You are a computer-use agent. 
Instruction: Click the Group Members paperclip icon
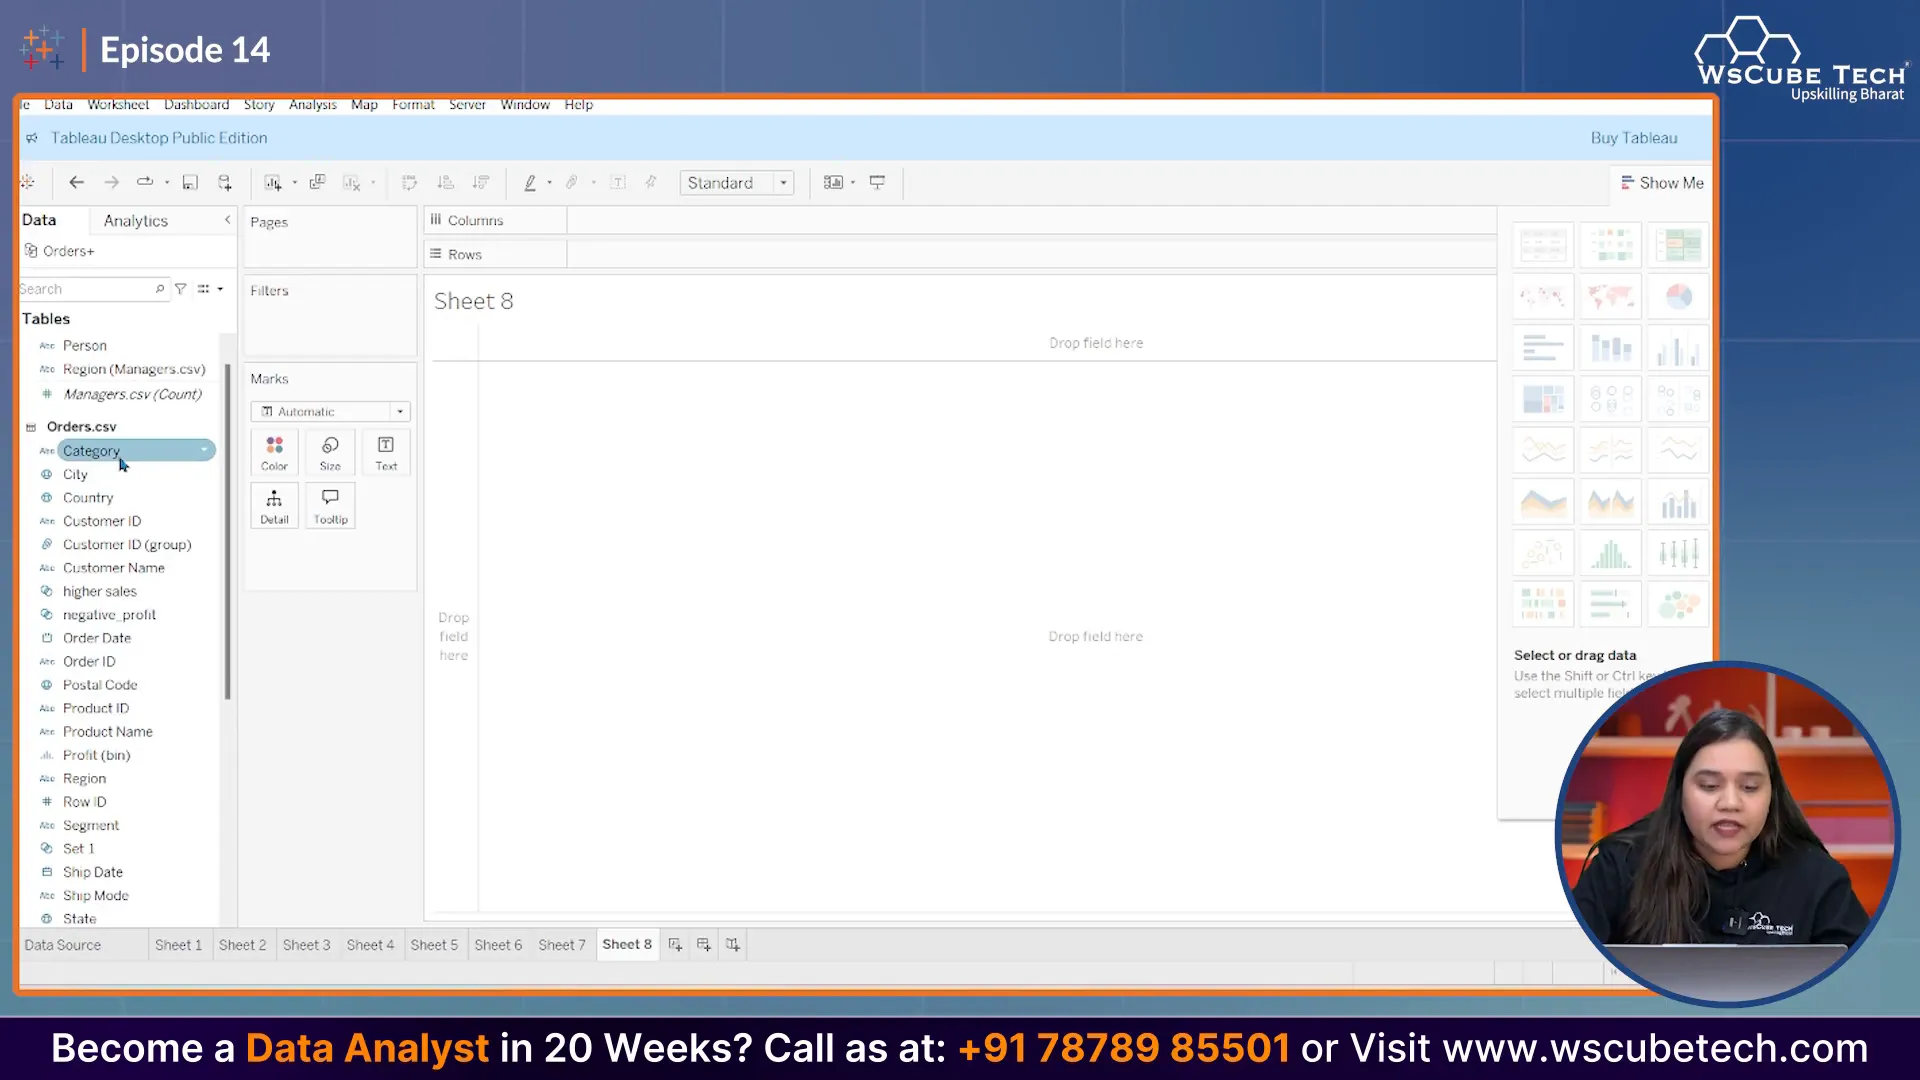click(572, 182)
